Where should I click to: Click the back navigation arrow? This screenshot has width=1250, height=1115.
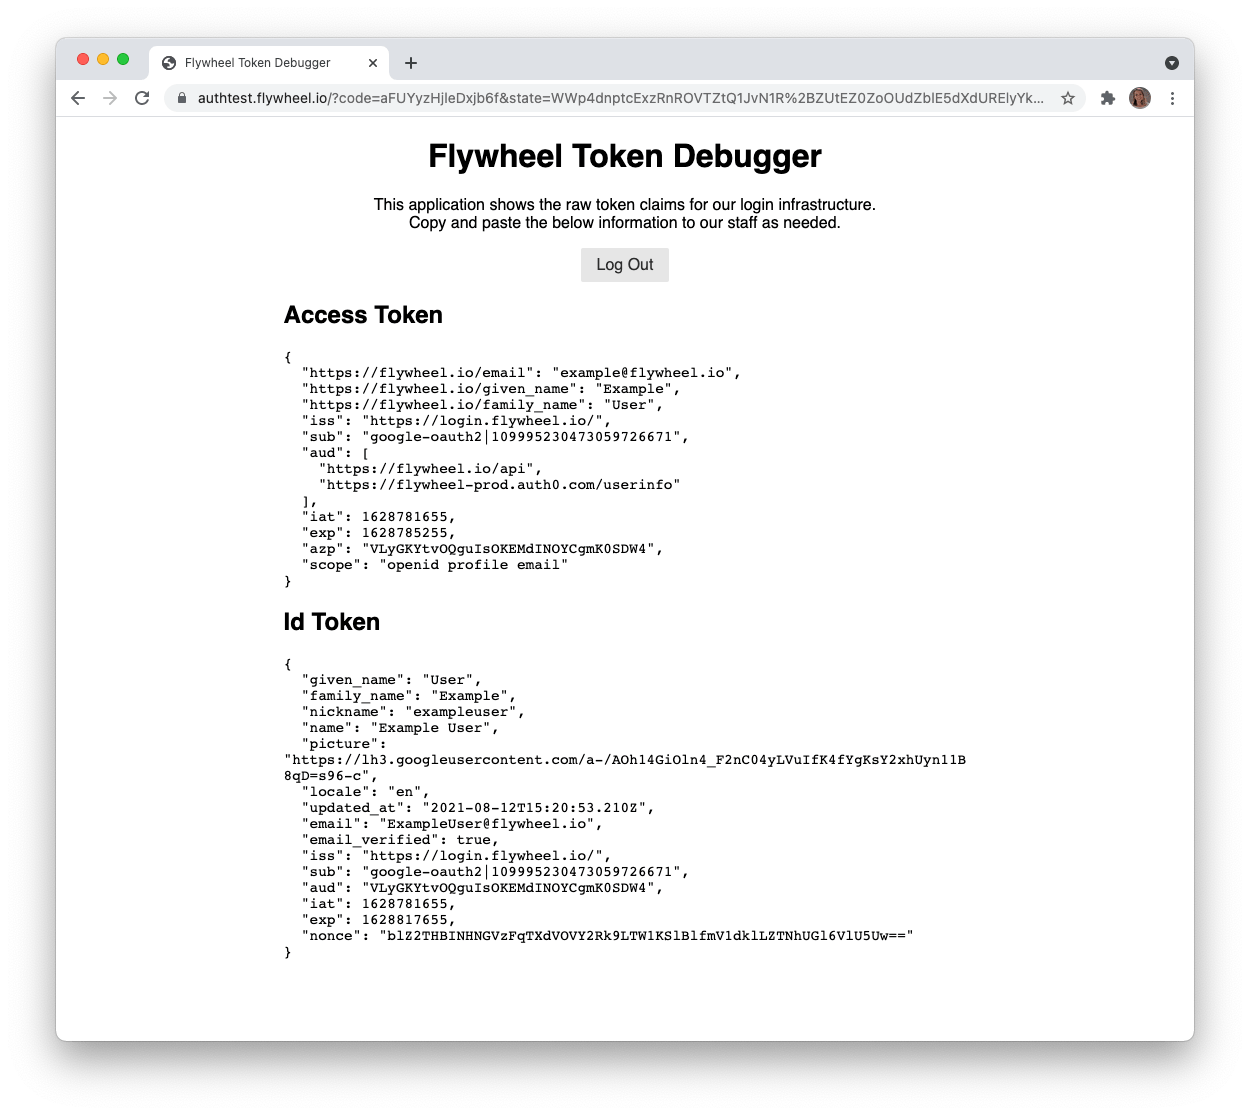click(78, 98)
